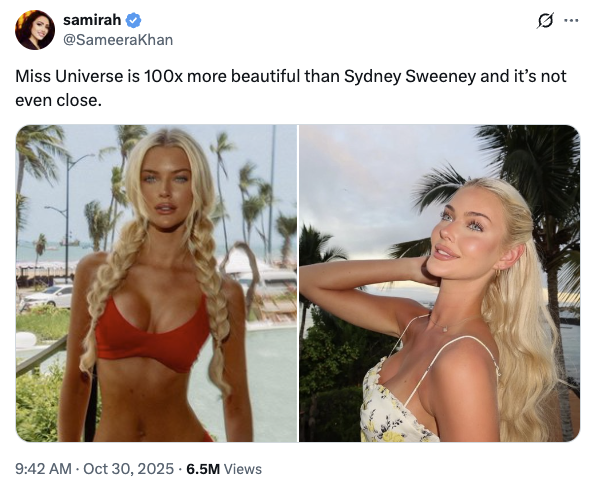This screenshot has width=595, height=488.
Task: Click the white car in left photo
Action: [x=49, y=296]
